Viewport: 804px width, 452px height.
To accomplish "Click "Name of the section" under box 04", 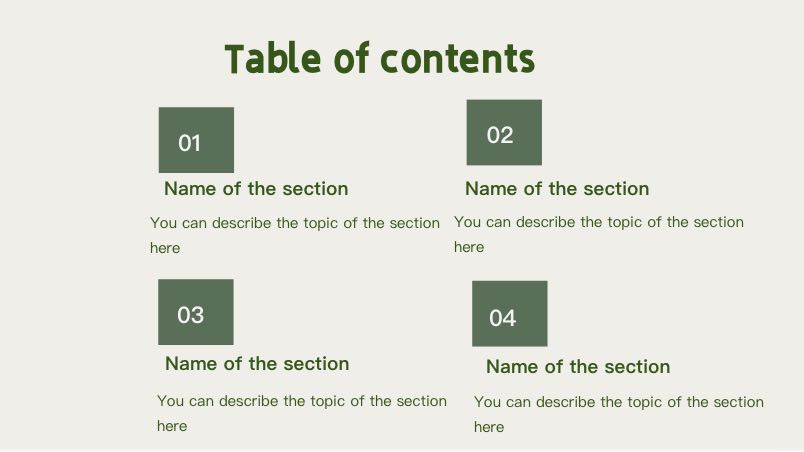I will [578, 367].
